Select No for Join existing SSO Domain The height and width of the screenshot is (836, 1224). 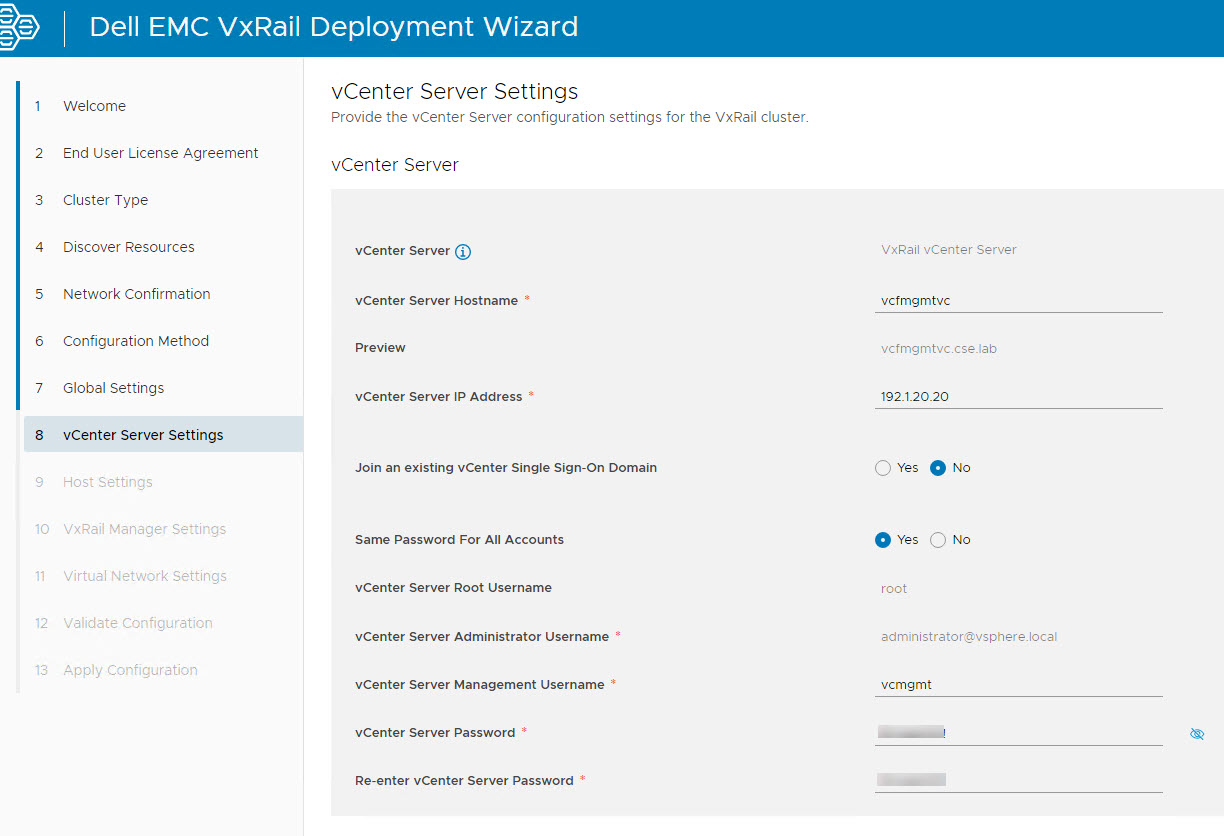tap(938, 468)
